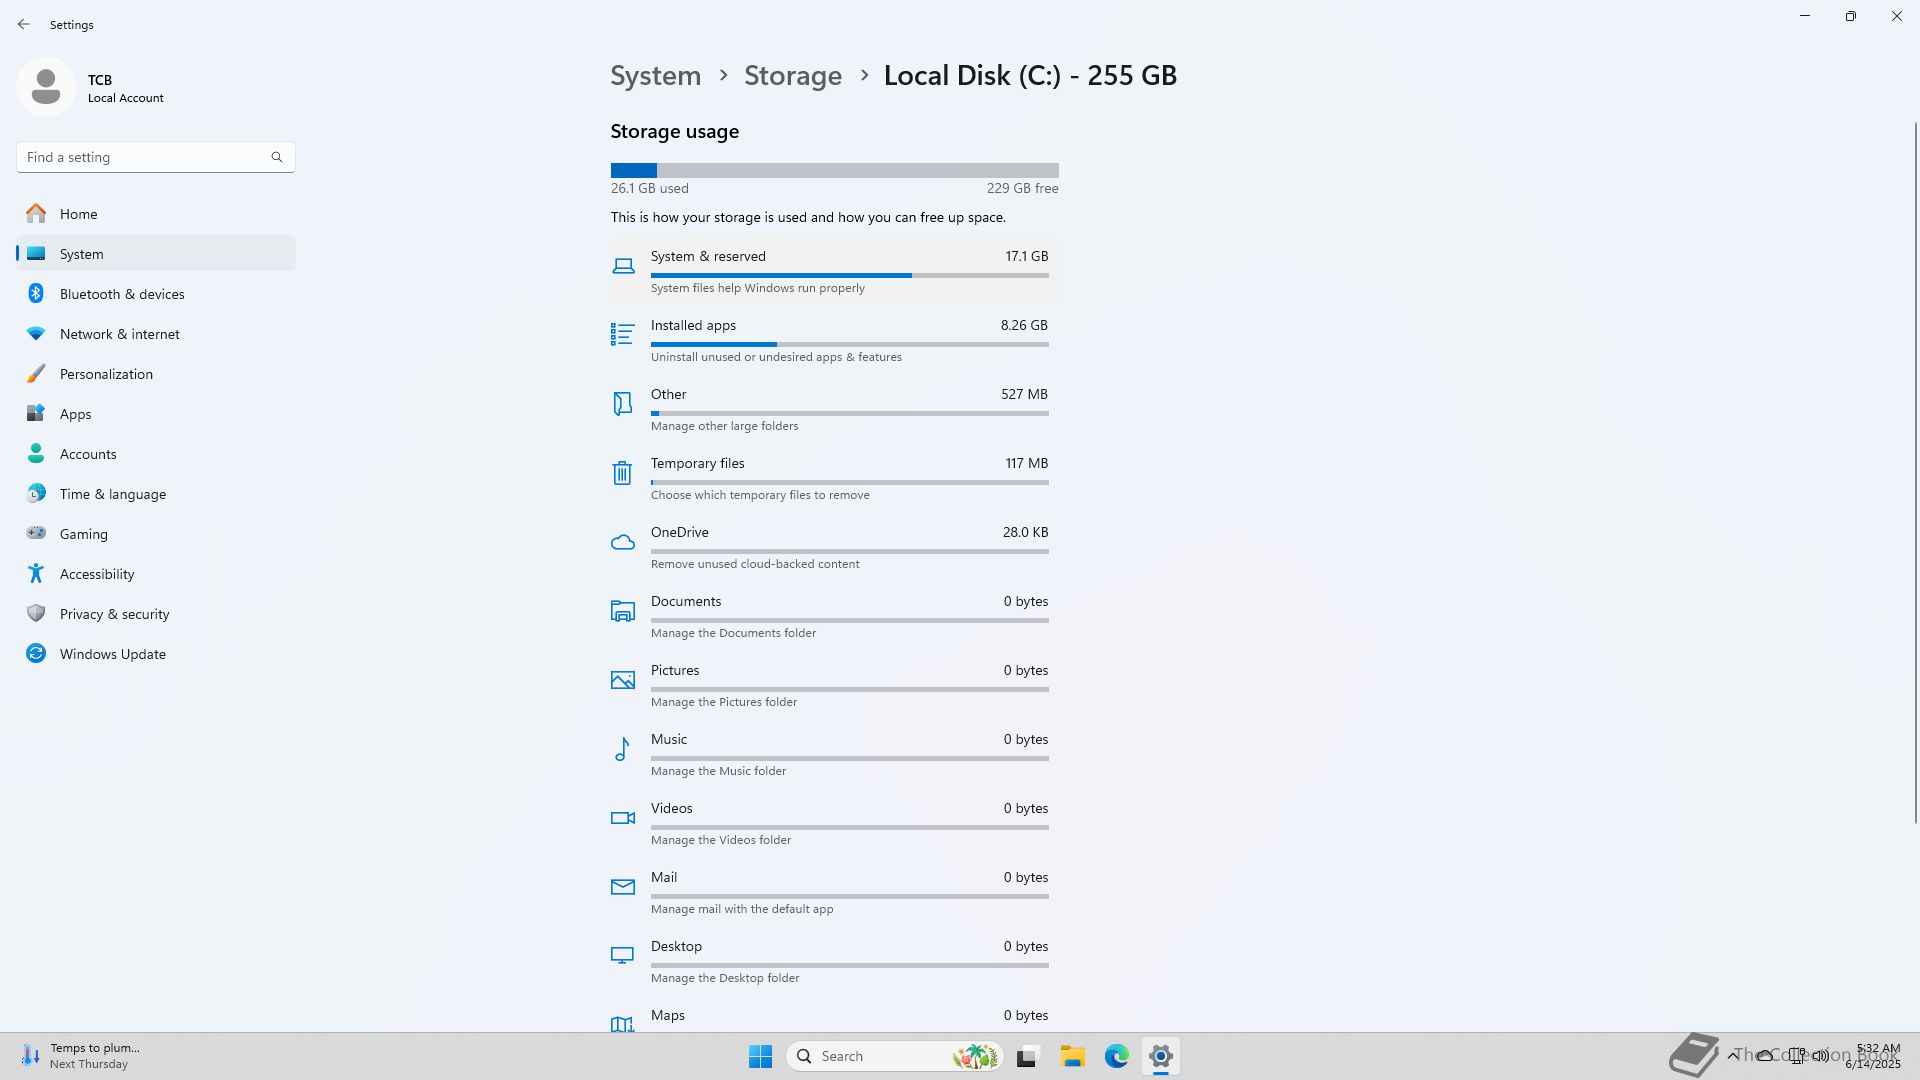Open the Windows Start menu
Screen dimensions: 1920x1080
click(x=760, y=1056)
